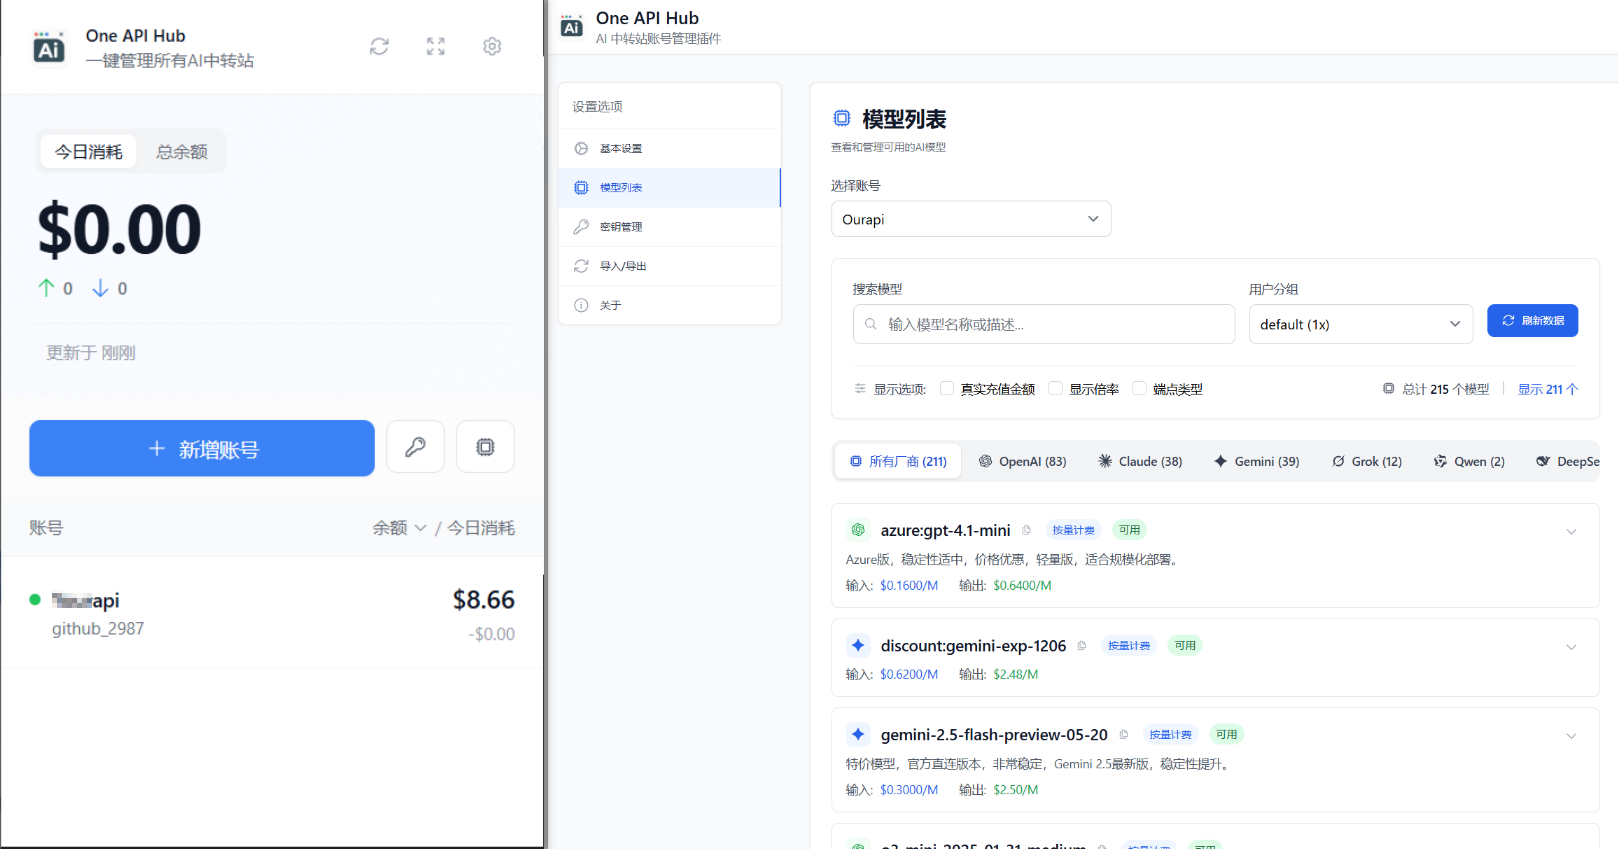
Task: Open 关于 in the settings sidebar
Action: [669, 305]
